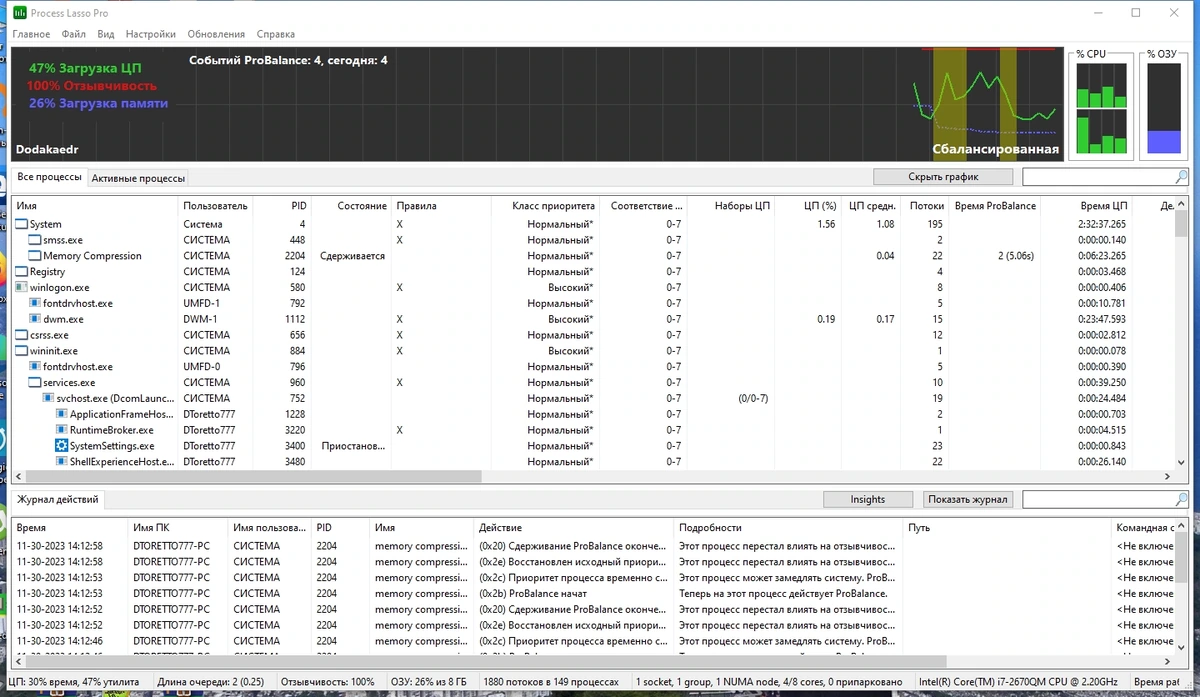Click the Process Lasso Pro title bar icon
This screenshot has height=697, width=1200.
coord(21,13)
